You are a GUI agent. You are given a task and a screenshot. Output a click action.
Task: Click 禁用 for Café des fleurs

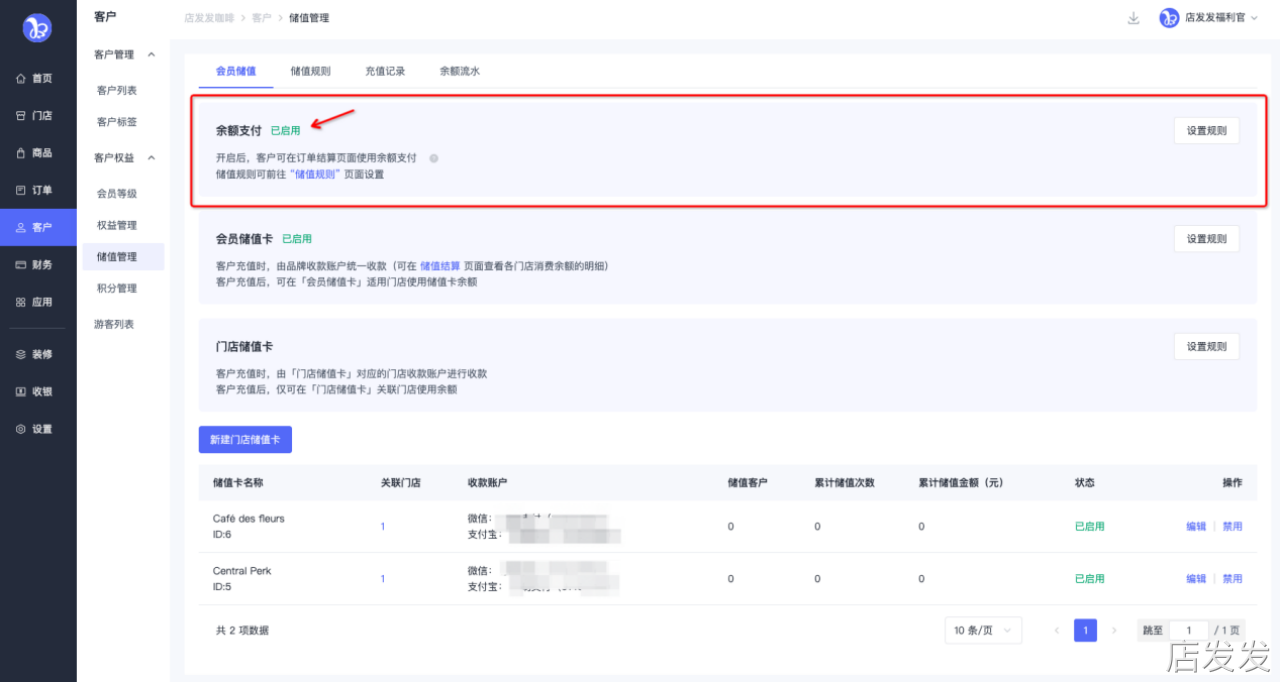[x=1232, y=526]
